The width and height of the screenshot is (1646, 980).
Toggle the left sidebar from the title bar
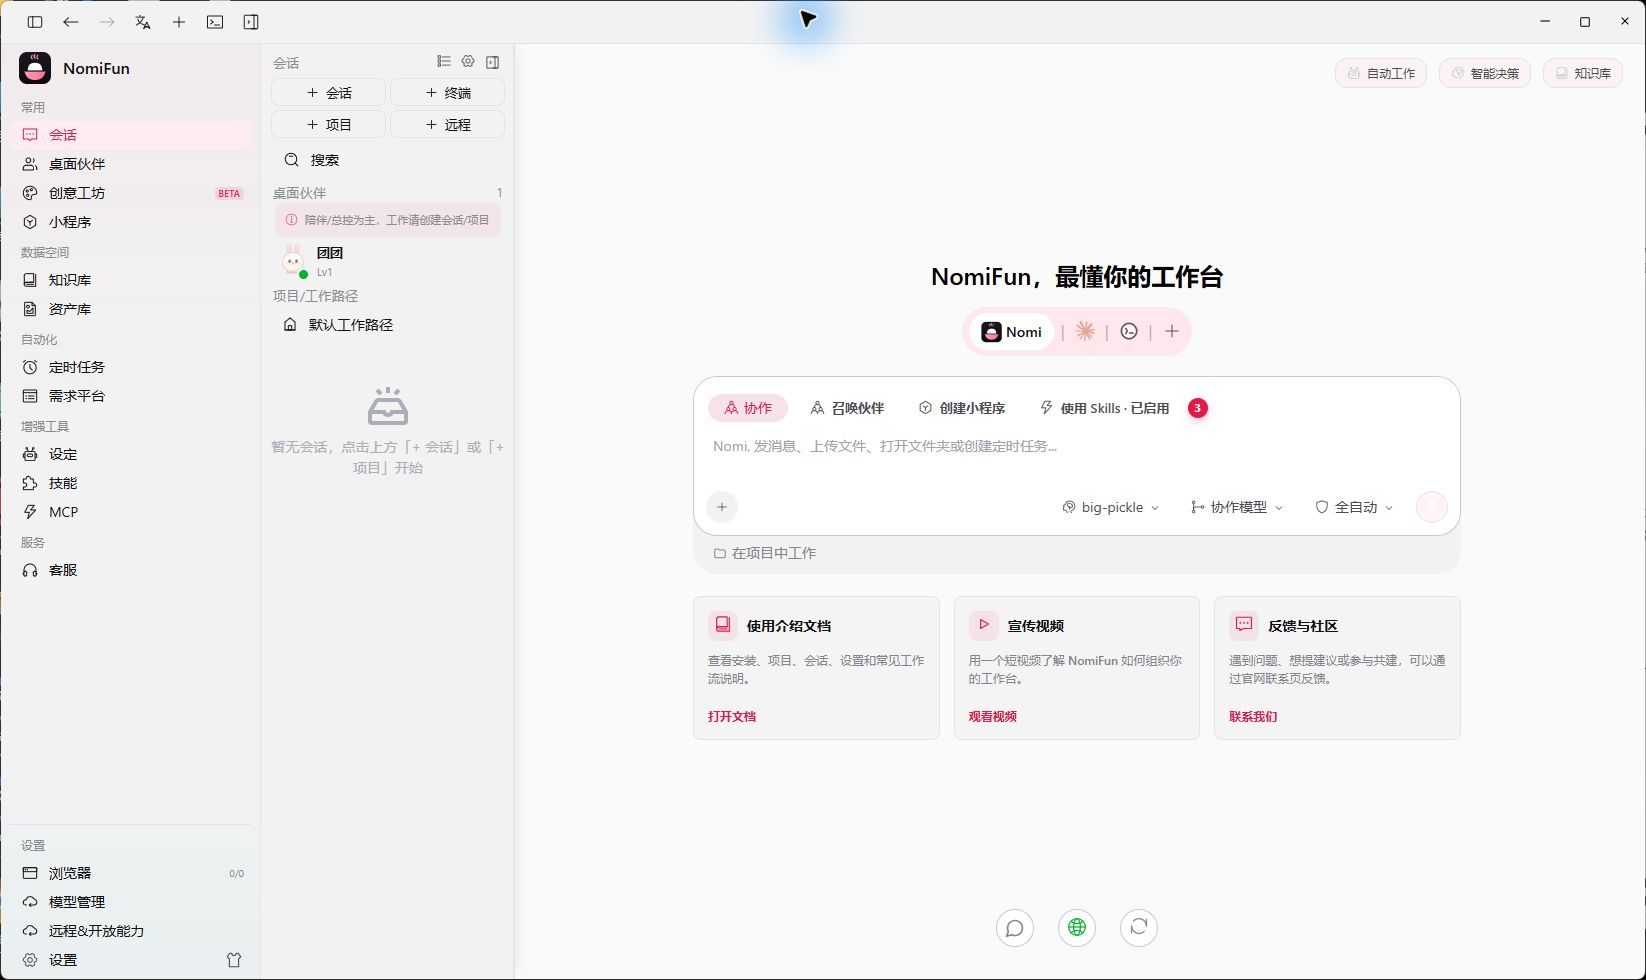[35, 22]
